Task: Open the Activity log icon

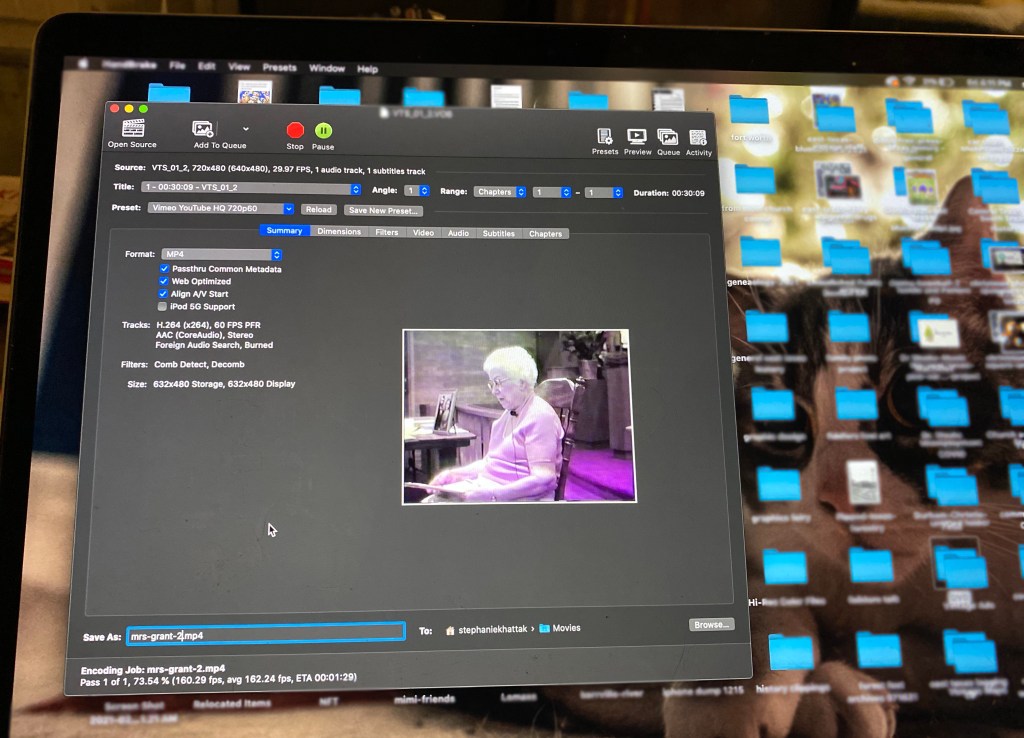Action: pos(699,138)
